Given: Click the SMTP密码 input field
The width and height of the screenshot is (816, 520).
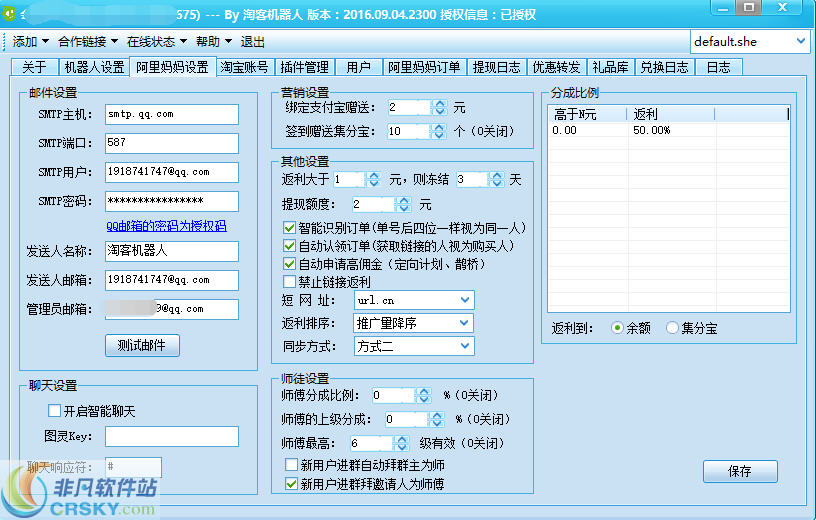Looking at the screenshot, I should click(172, 201).
